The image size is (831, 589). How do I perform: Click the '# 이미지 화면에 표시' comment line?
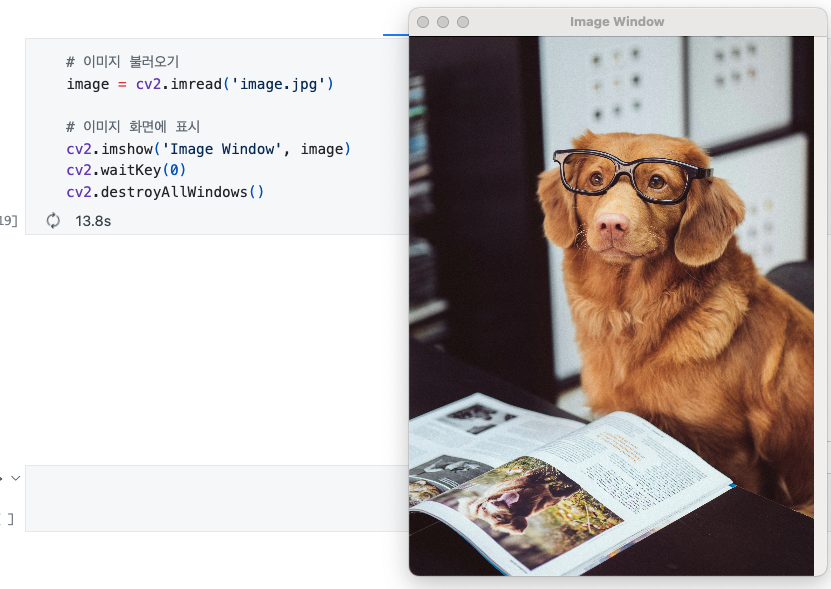tap(133, 127)
